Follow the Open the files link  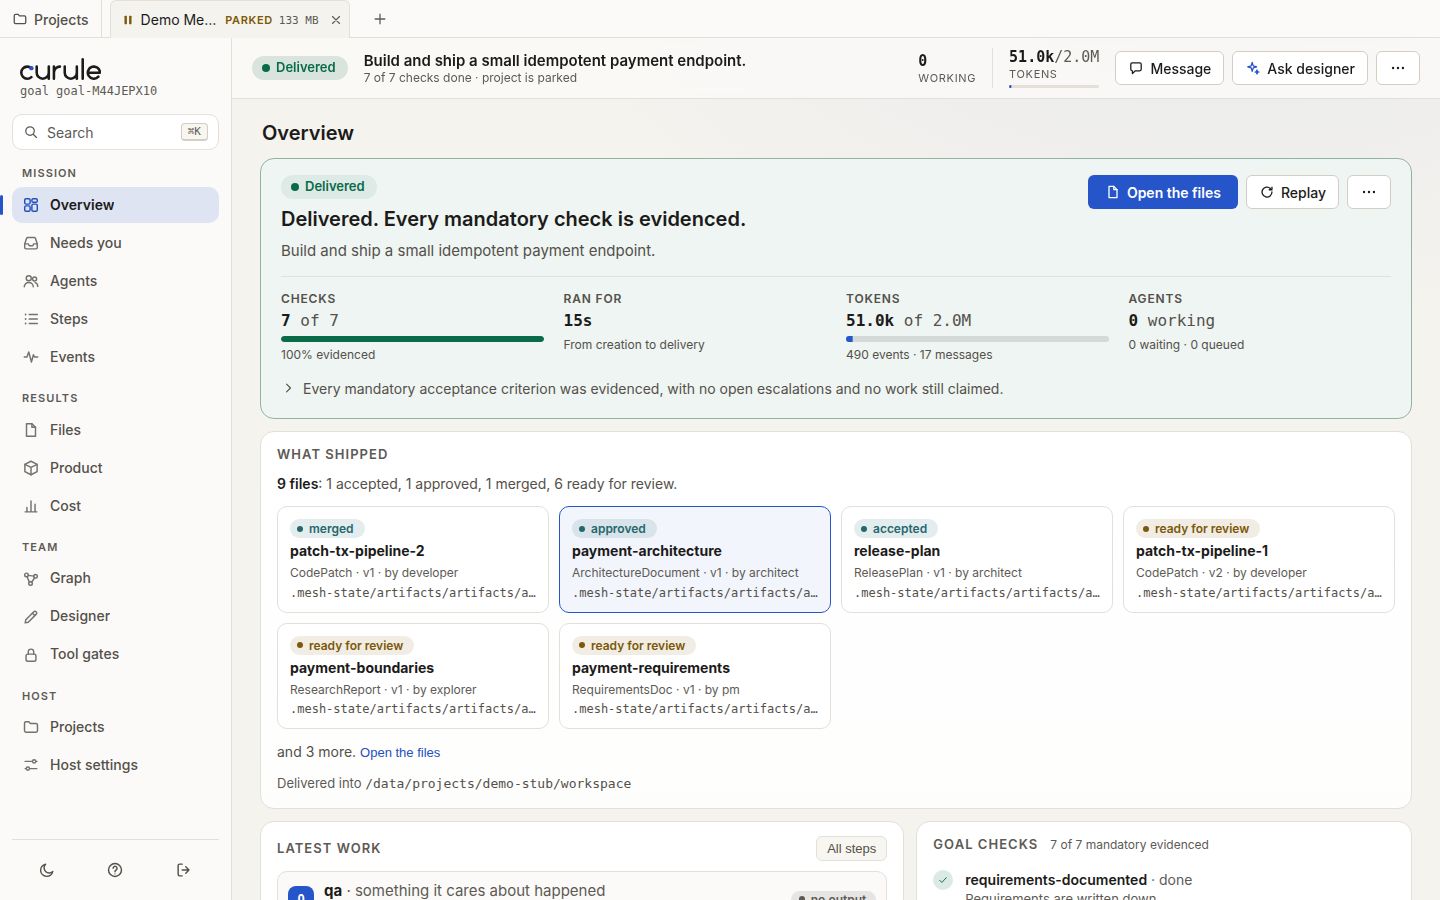(400, 752)
